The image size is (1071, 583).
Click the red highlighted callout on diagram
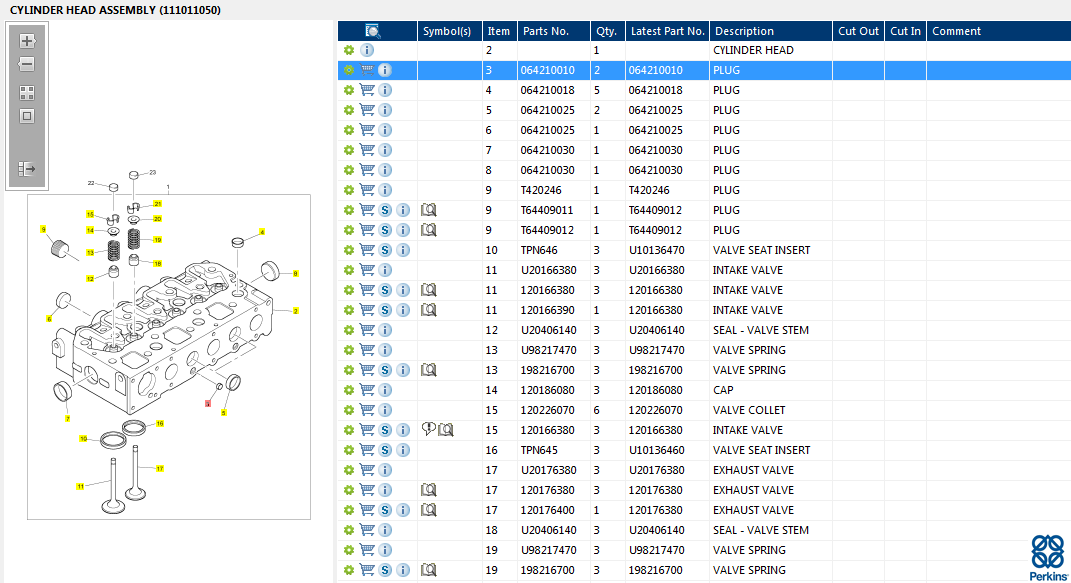(208, 403)
